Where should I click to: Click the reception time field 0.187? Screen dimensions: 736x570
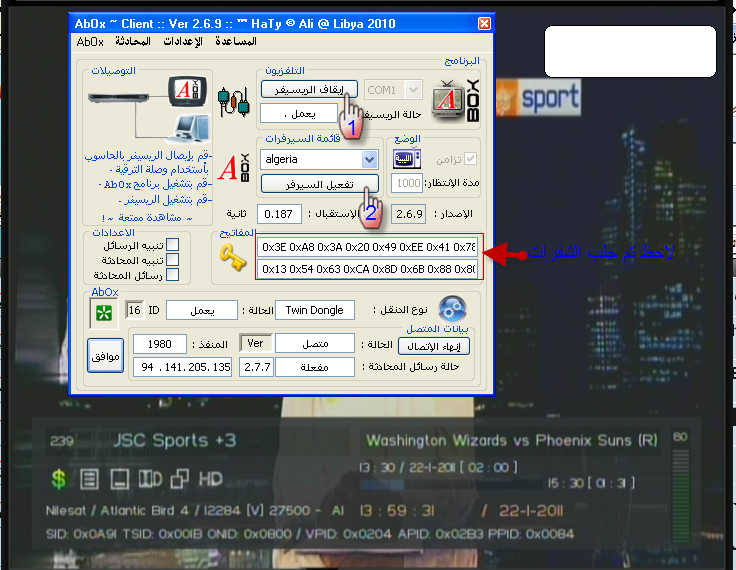tap(279, 214)
